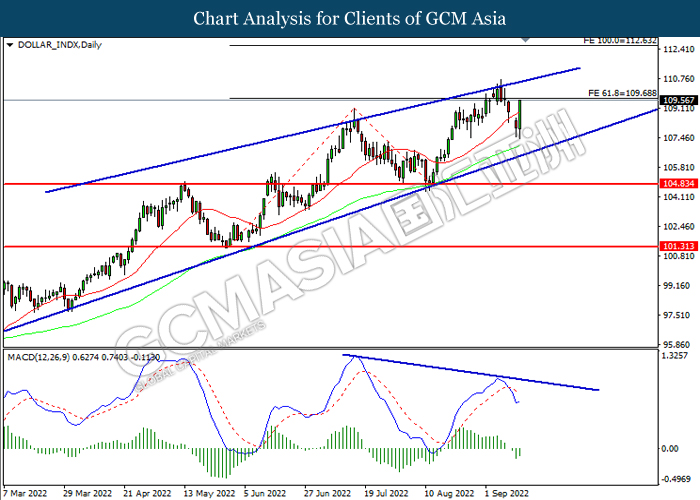Viewport: 700px width, 500px height.
Task: Select the FE 61.8=109.688 Fibonacci label
Action: click(622, 93)
